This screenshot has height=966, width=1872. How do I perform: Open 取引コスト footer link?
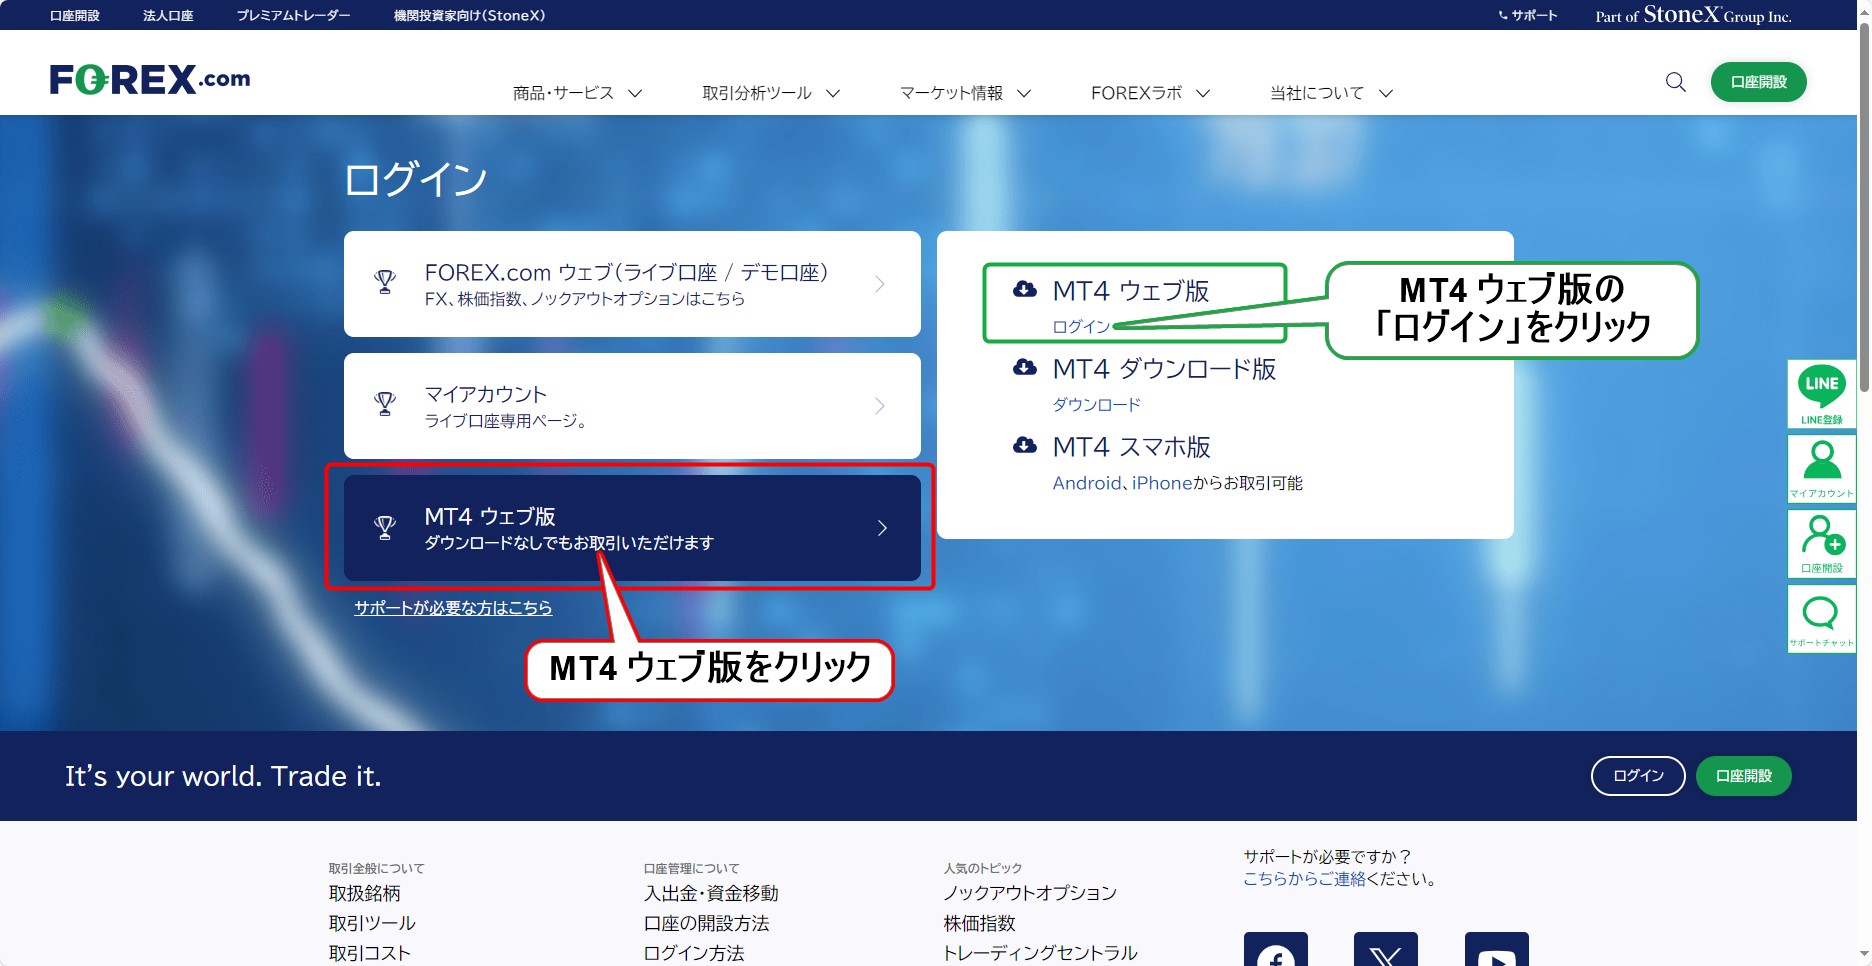coord(370,953)
